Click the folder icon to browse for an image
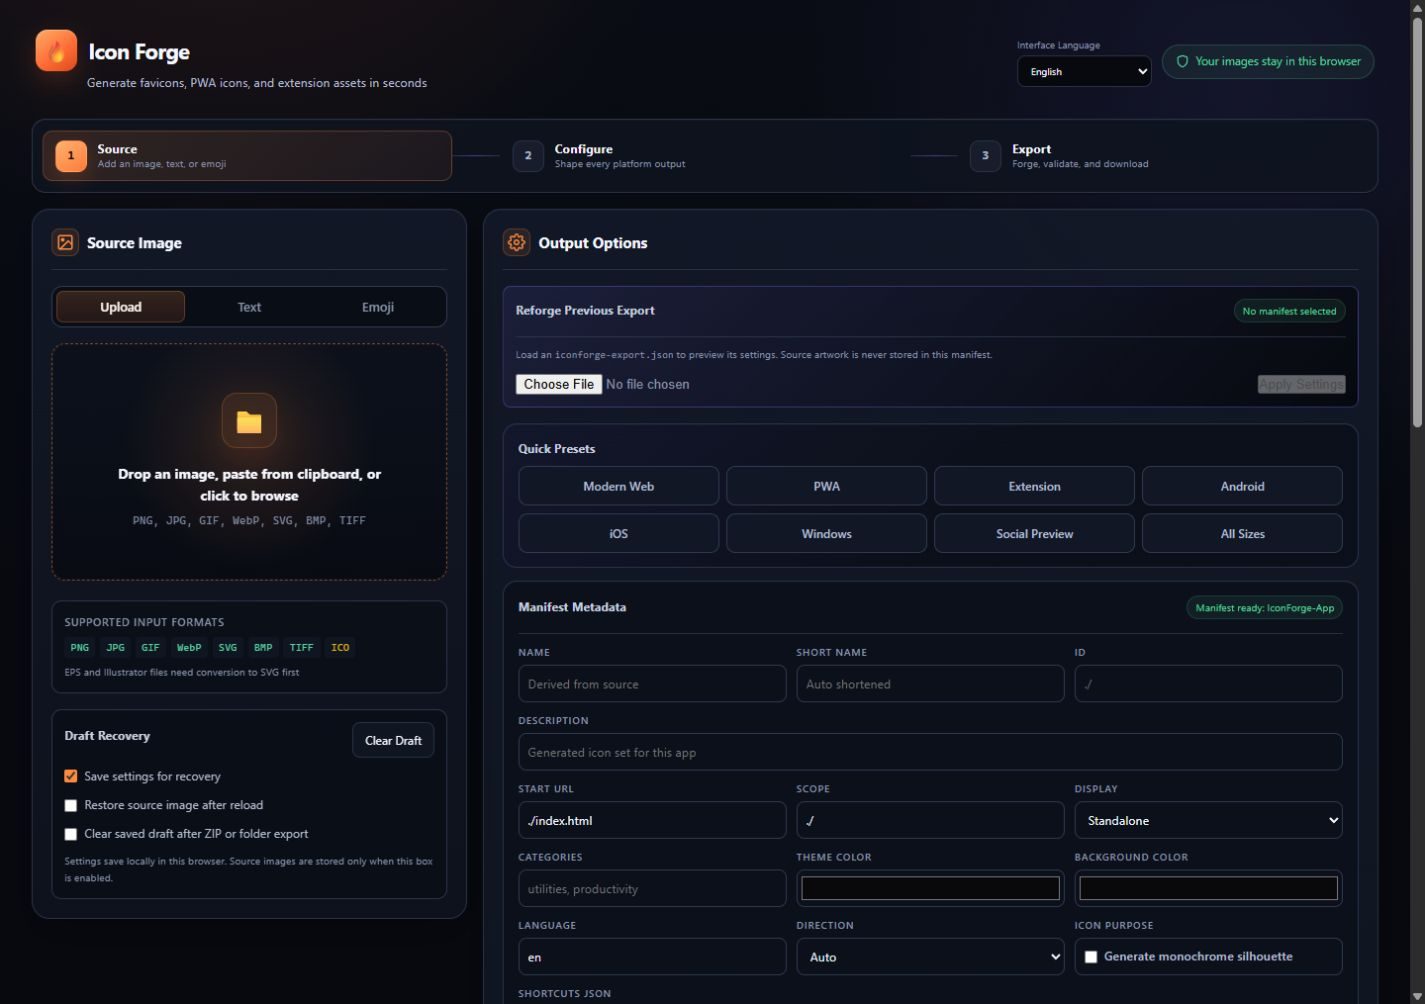The image size is (1425, 1004). coord(249,421)
